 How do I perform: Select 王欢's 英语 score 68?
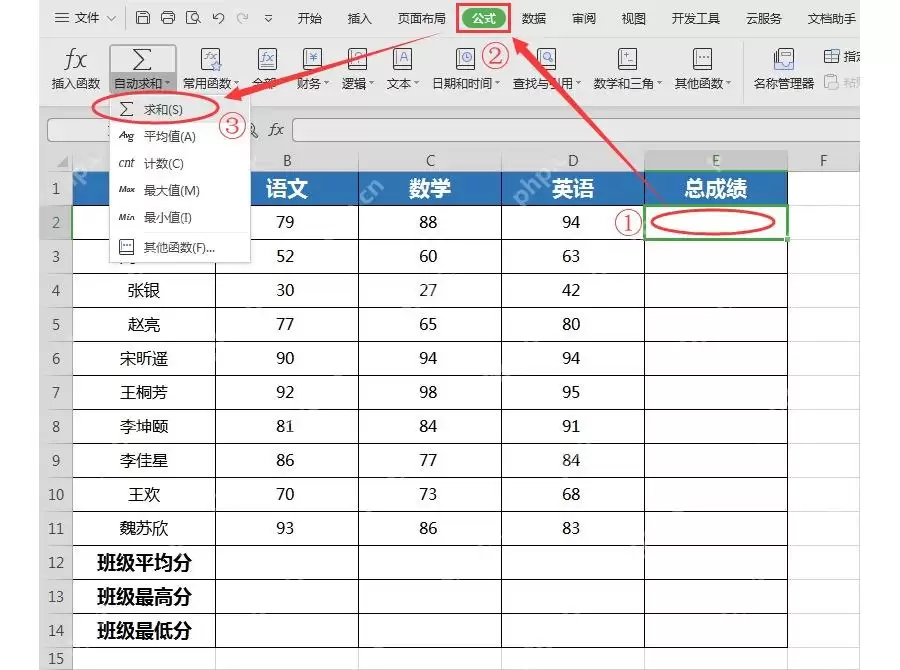[x=572, y=494]
